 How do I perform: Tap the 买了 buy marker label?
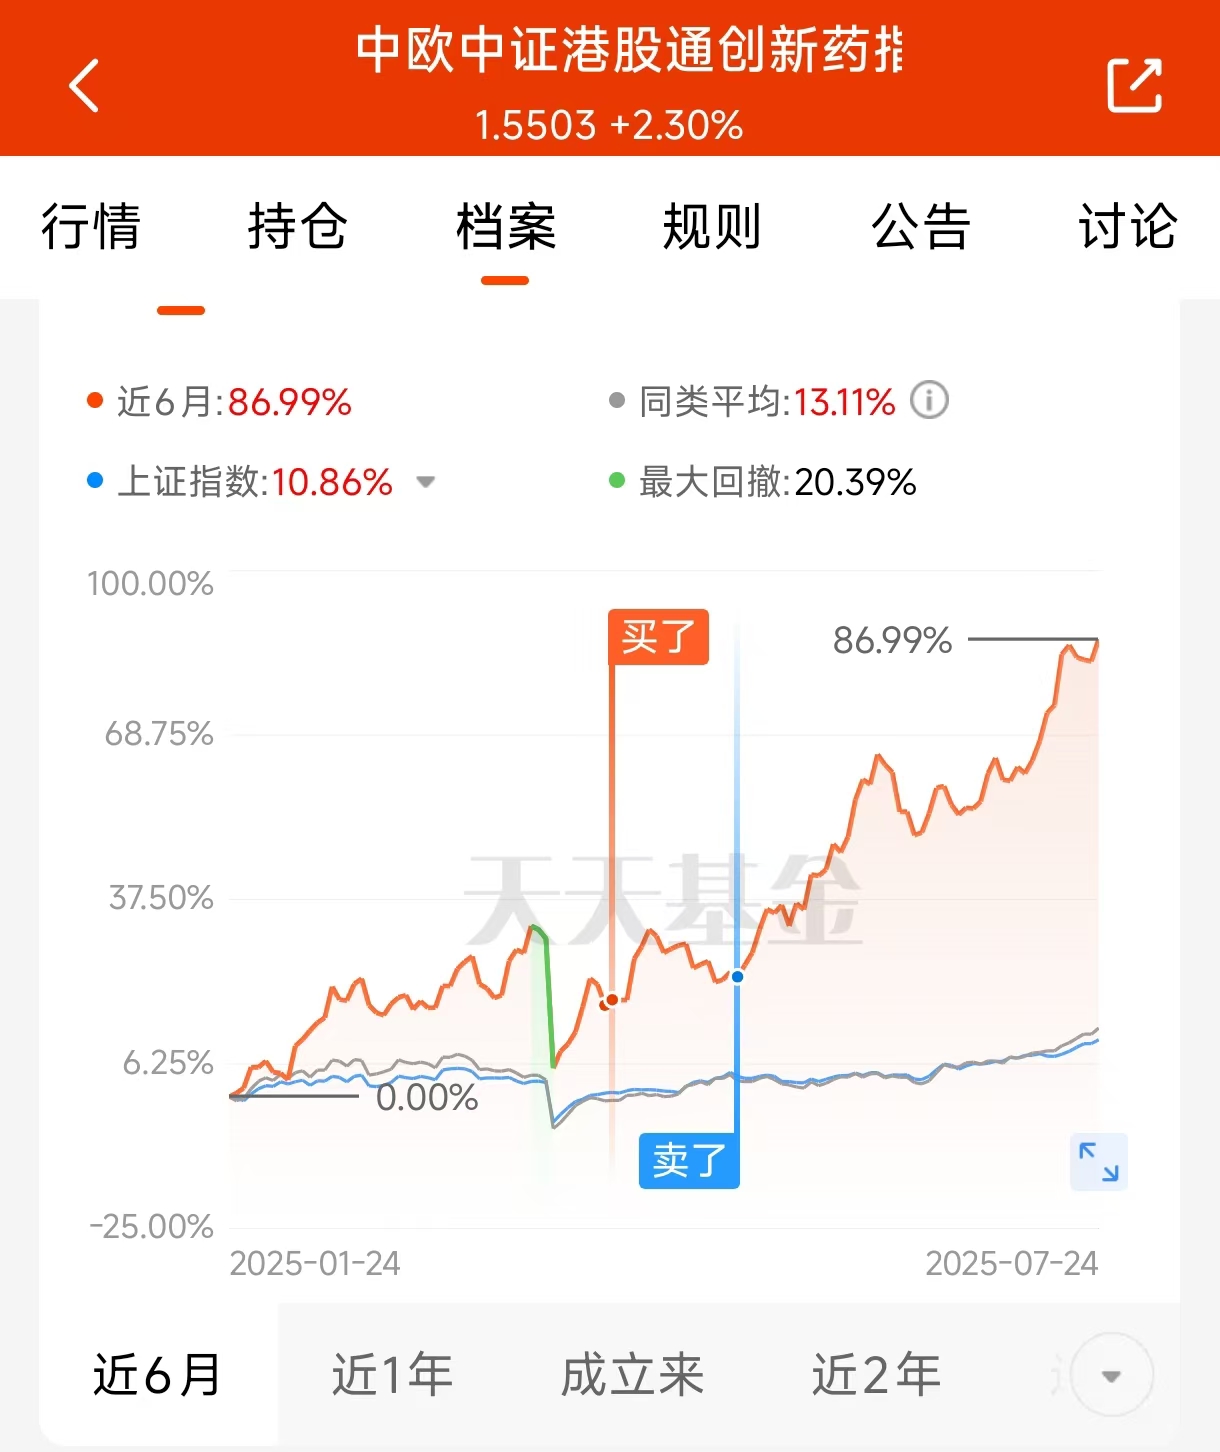[658, 637]
